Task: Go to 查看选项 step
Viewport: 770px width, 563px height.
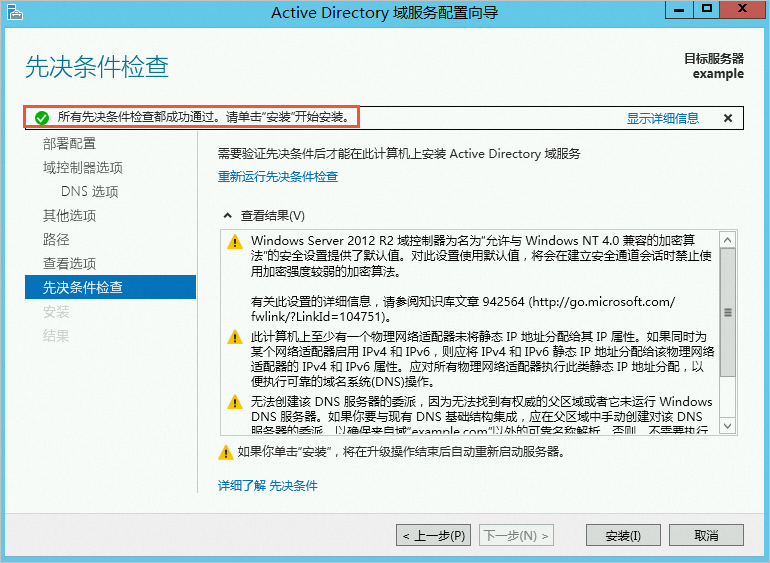Action: 69,263
